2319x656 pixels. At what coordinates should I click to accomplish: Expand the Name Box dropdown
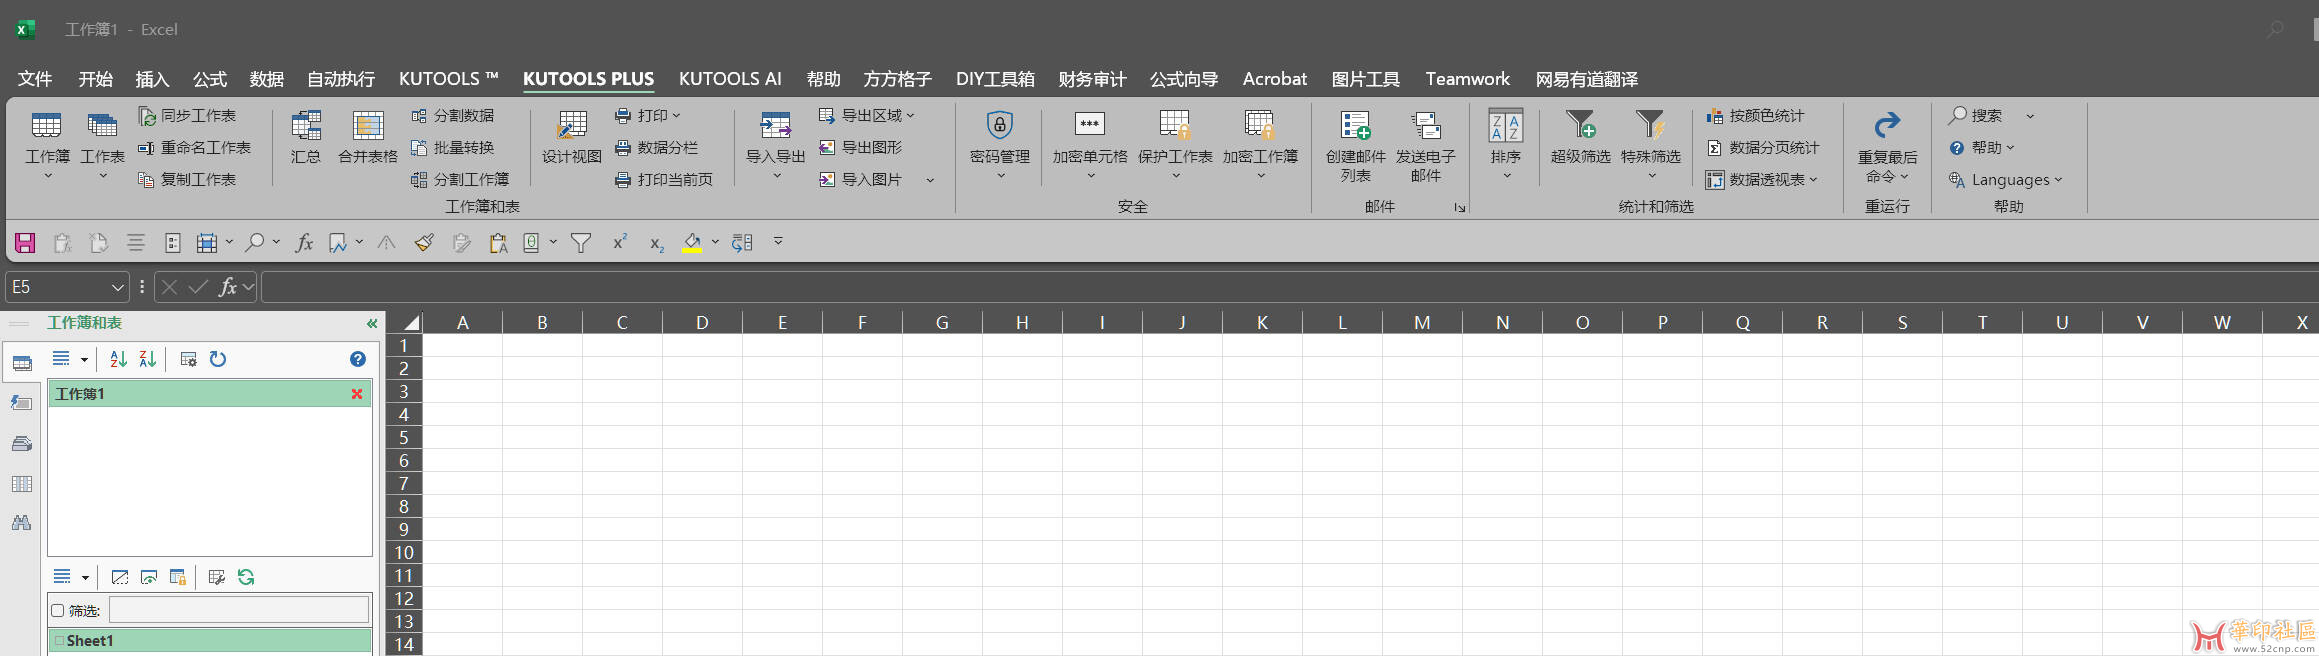[118, 288]
